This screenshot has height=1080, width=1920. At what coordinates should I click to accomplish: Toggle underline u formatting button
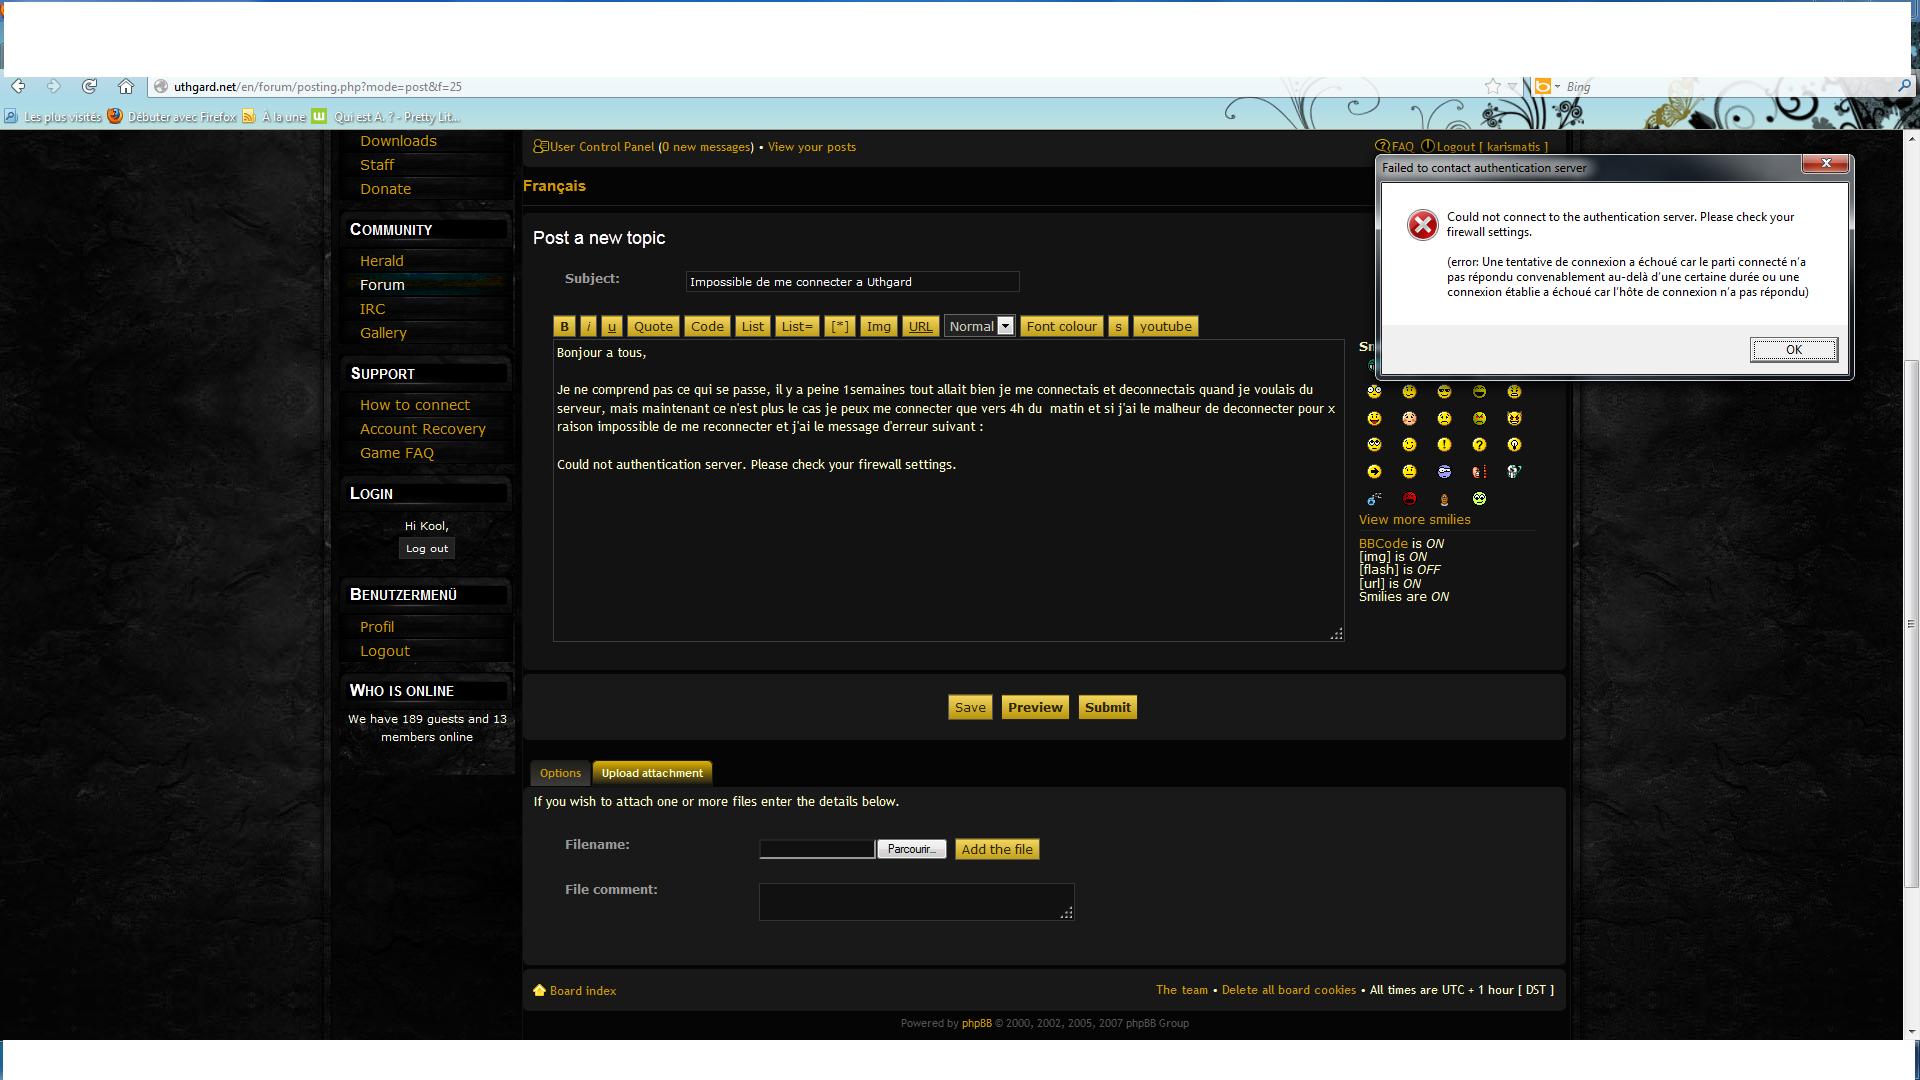[x=612, y=326]
